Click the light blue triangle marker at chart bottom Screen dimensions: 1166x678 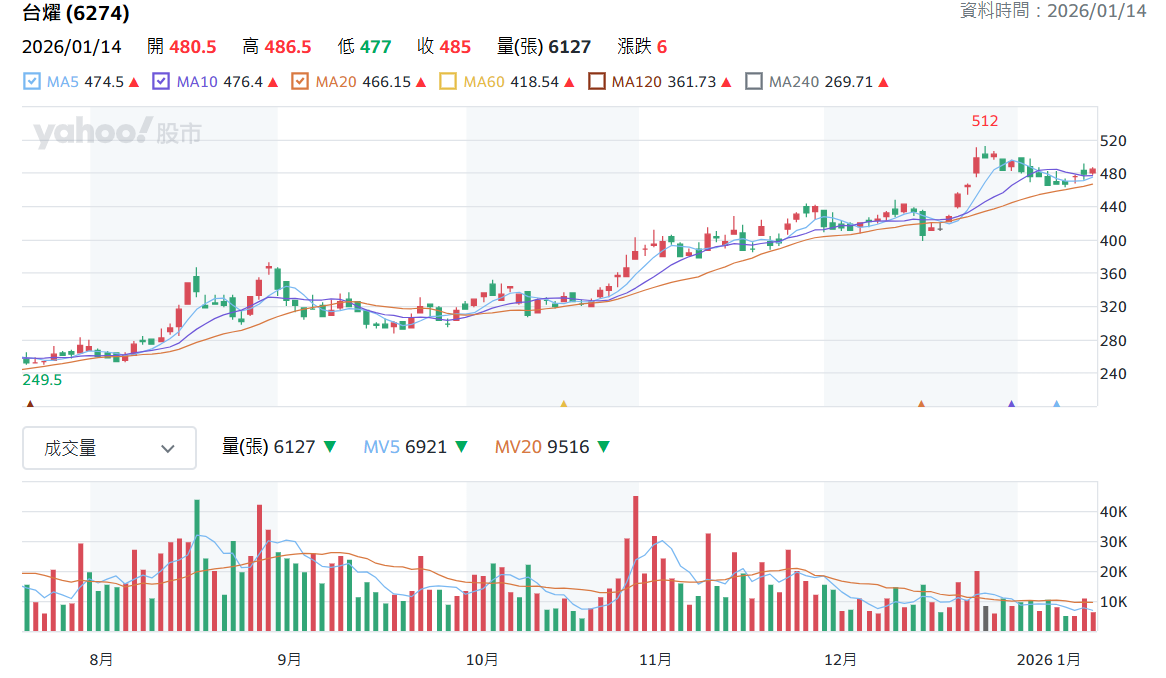pos(1057,404)
